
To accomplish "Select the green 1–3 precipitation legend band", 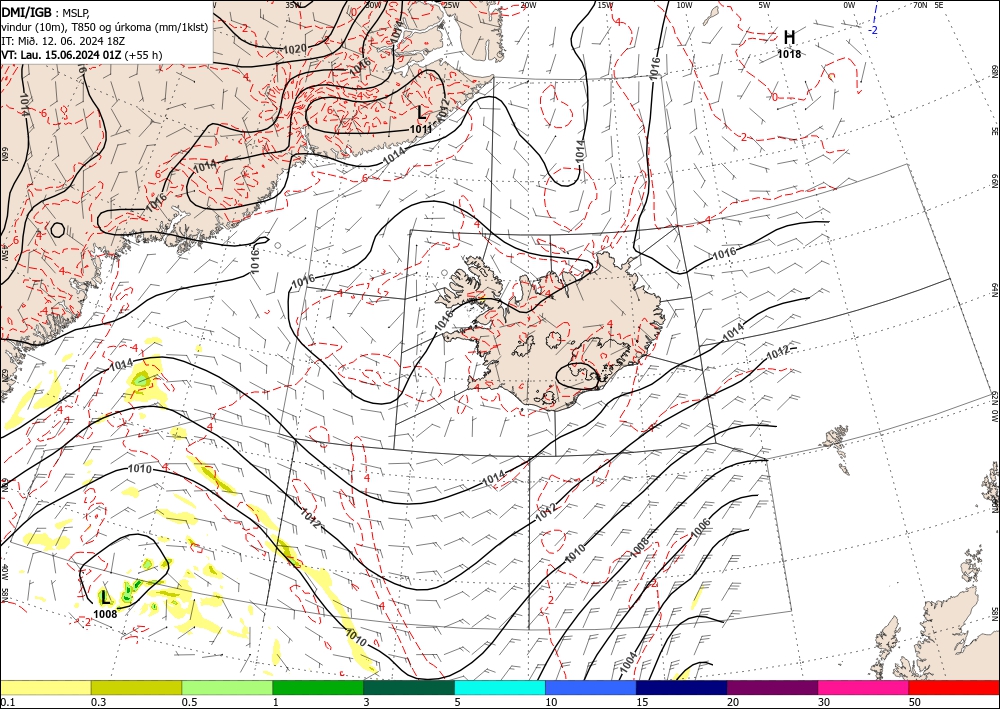I will [x=318, y=687].
